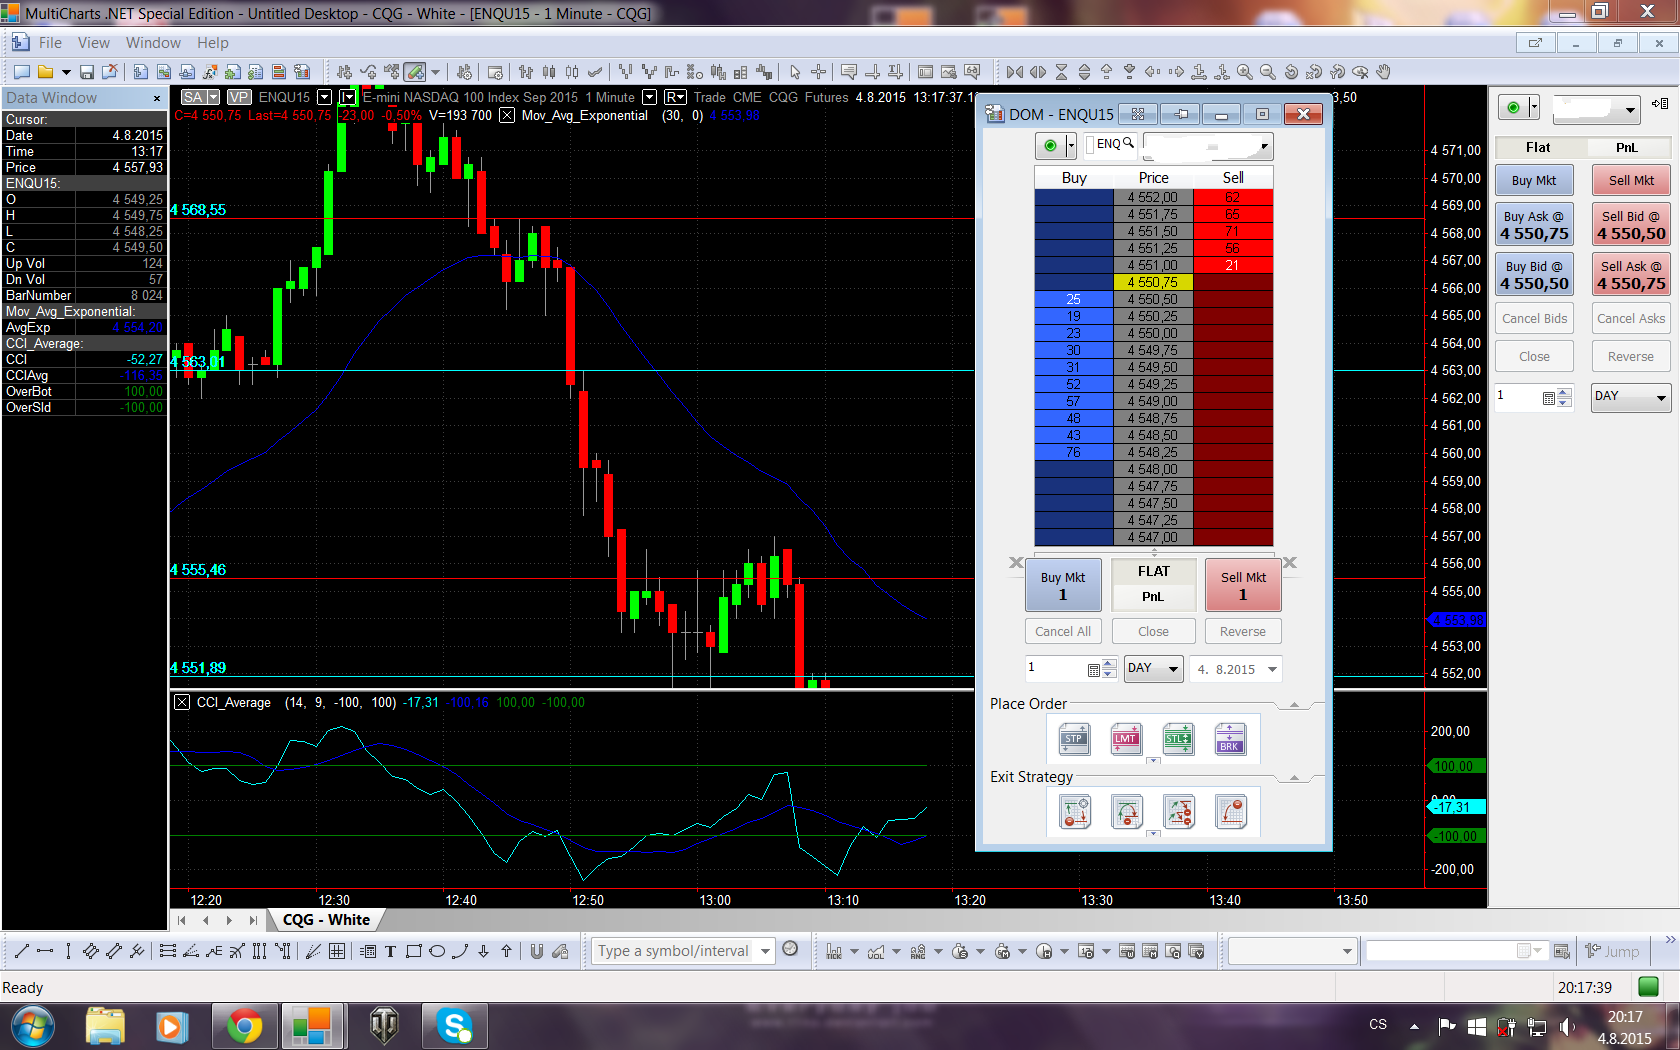Toggle the SA button in chart status line
The width and height of the screenshot is (1680, 1050).
[193, 97]
